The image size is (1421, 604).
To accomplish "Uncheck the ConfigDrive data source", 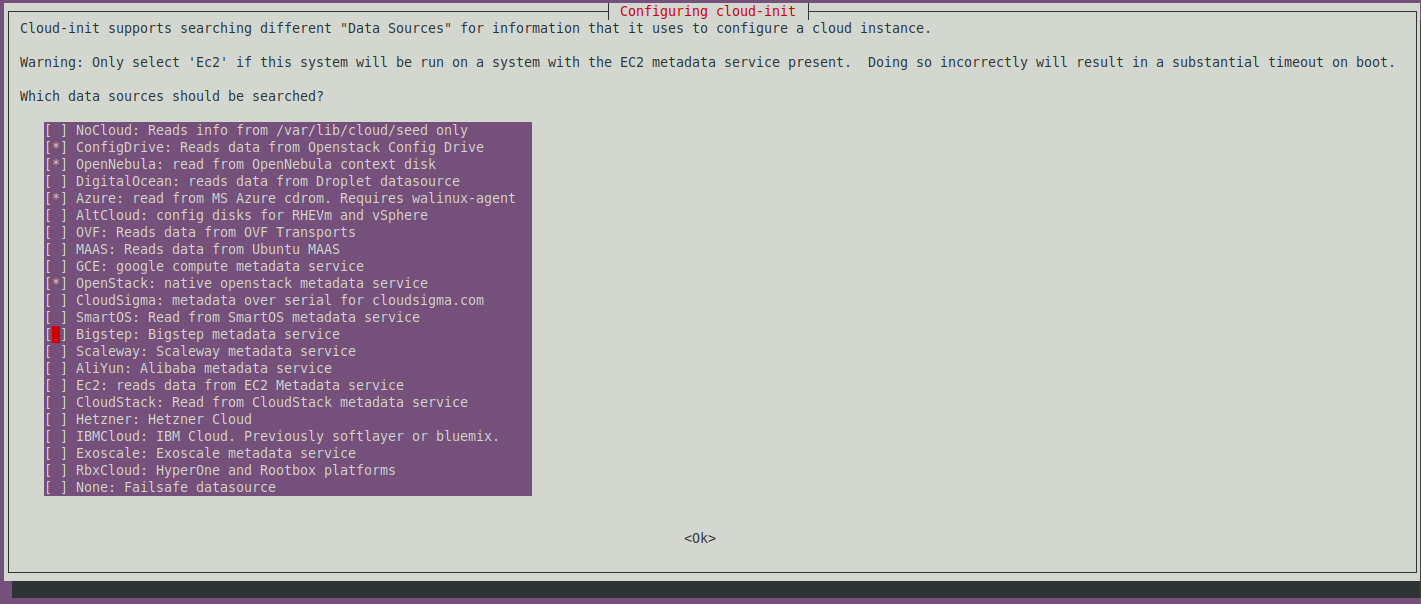I will [56, 147].
